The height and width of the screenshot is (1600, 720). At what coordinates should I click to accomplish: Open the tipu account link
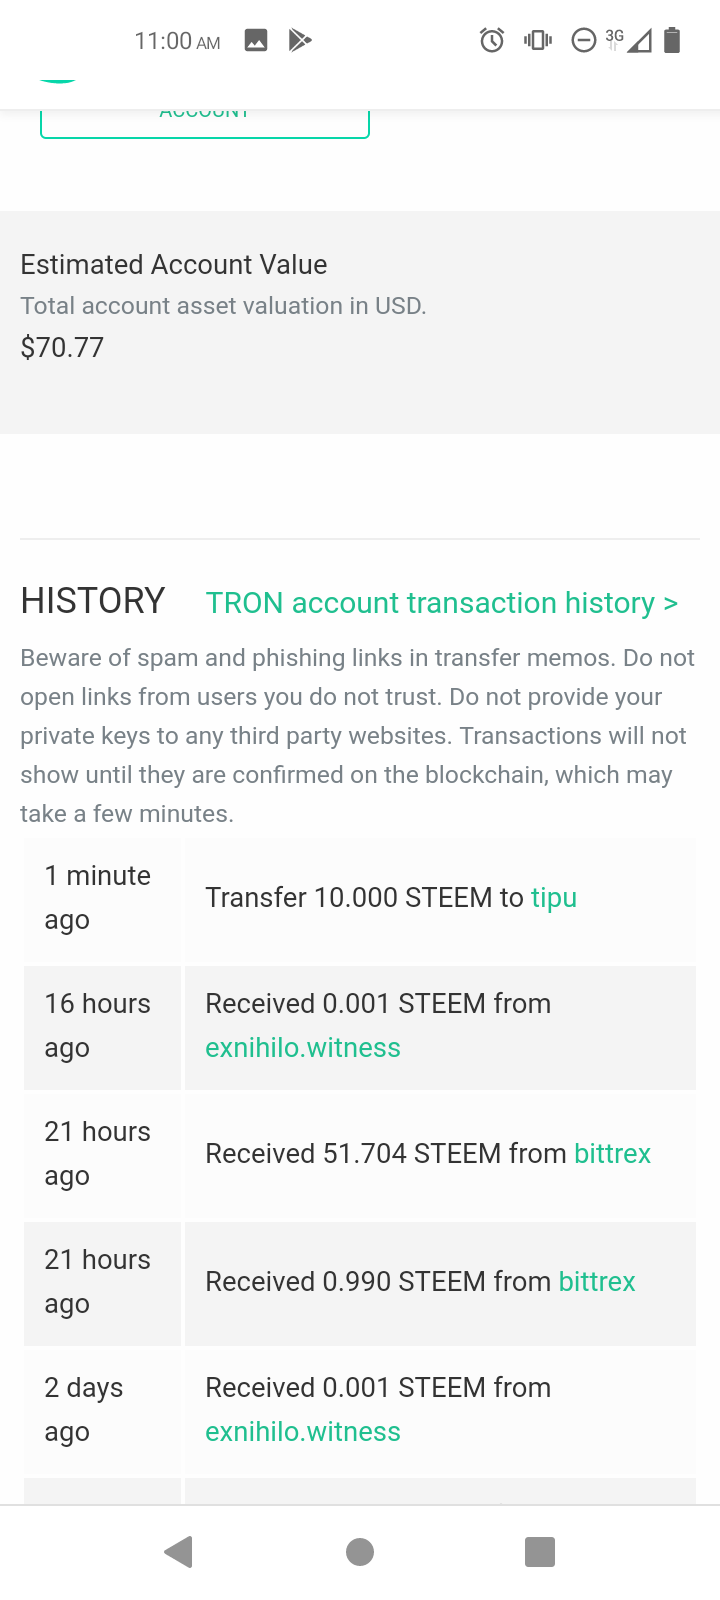tap(554, 897)
